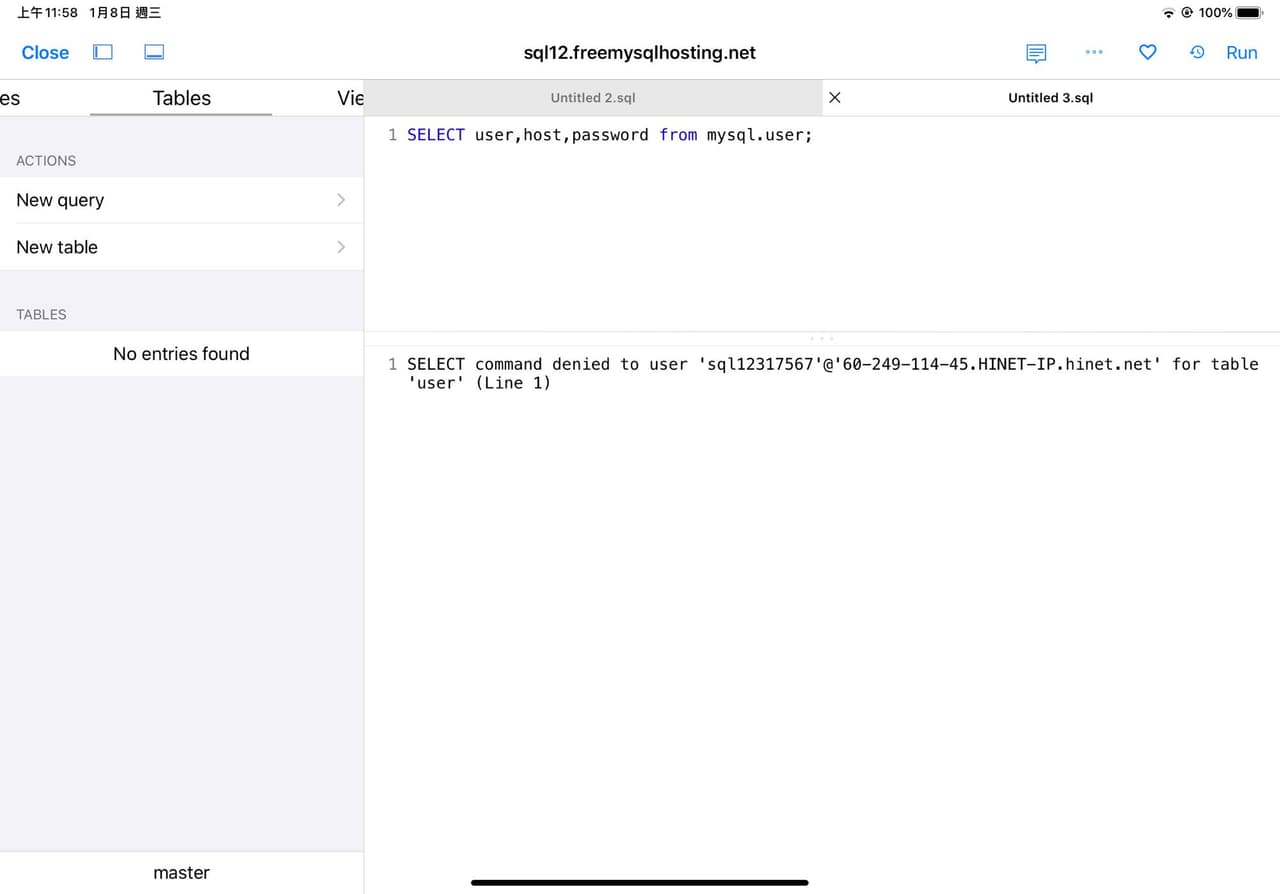Open the master database selector
The image size is (1280, 894).
[x=181, y=872]
